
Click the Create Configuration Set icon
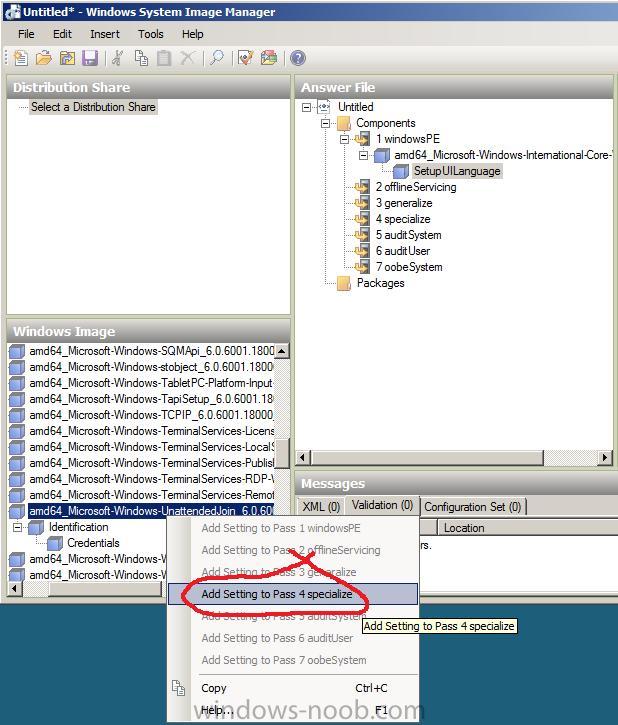point(269,58)
